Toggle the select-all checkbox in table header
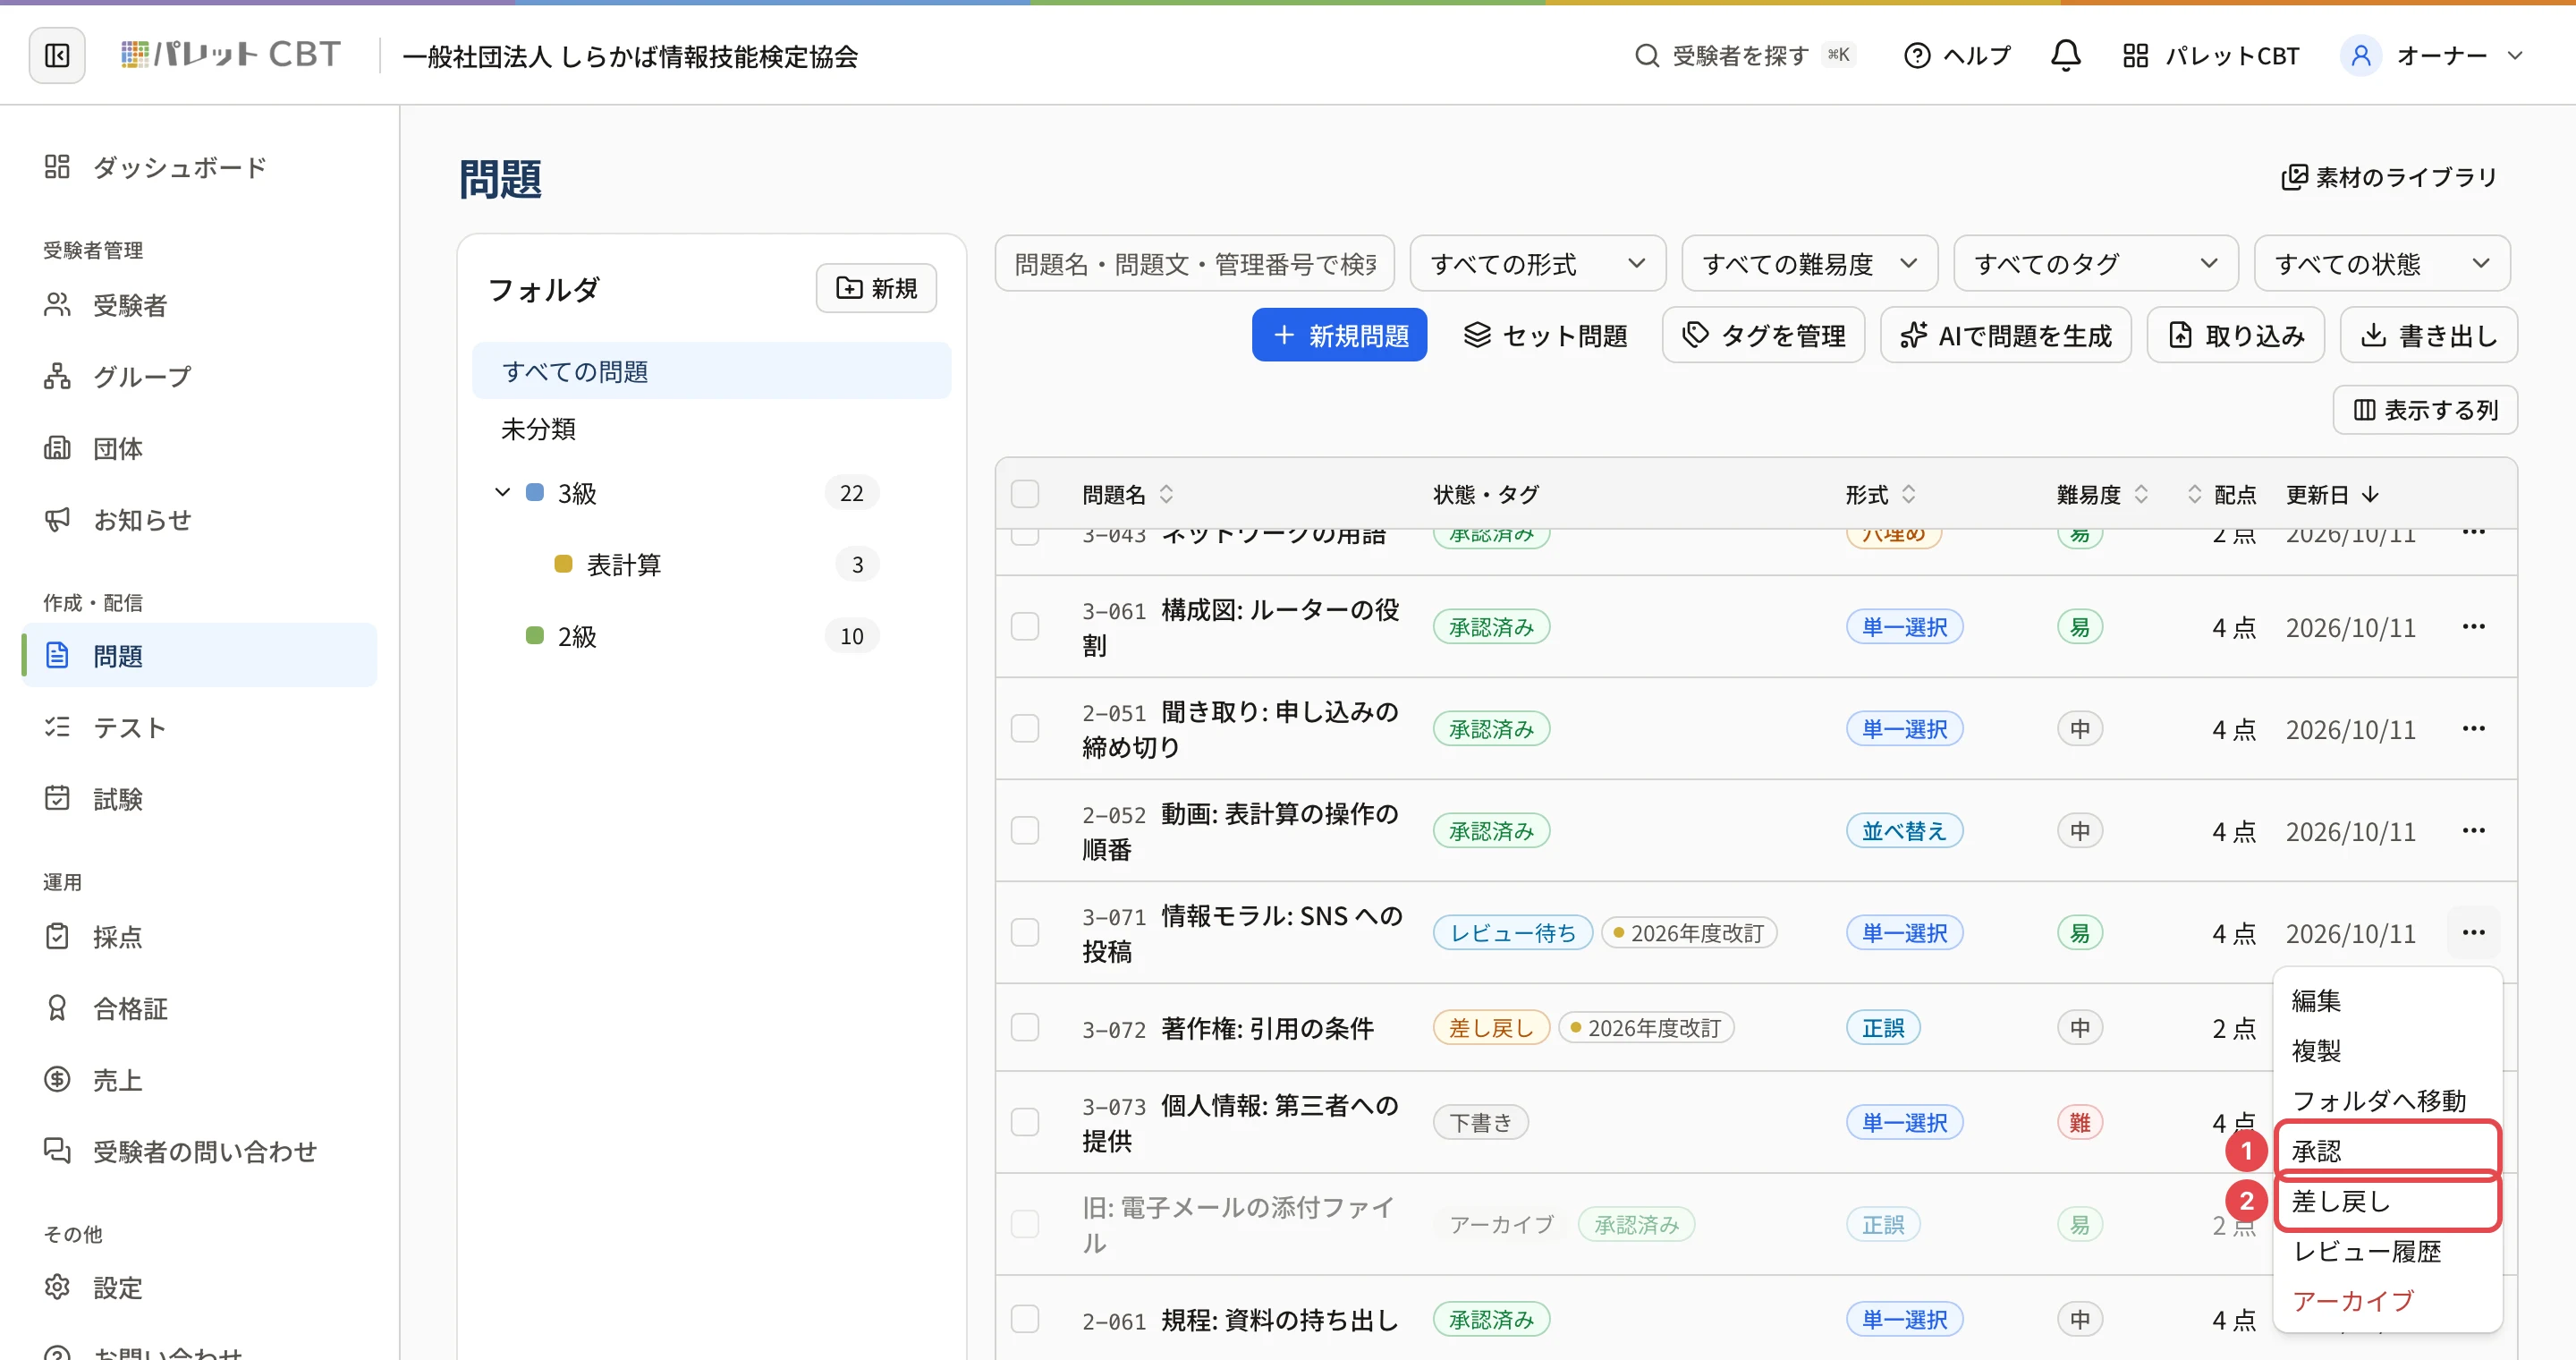Image resolution: width=2576 pixels, height=1360 pixels. (1025, 494)
